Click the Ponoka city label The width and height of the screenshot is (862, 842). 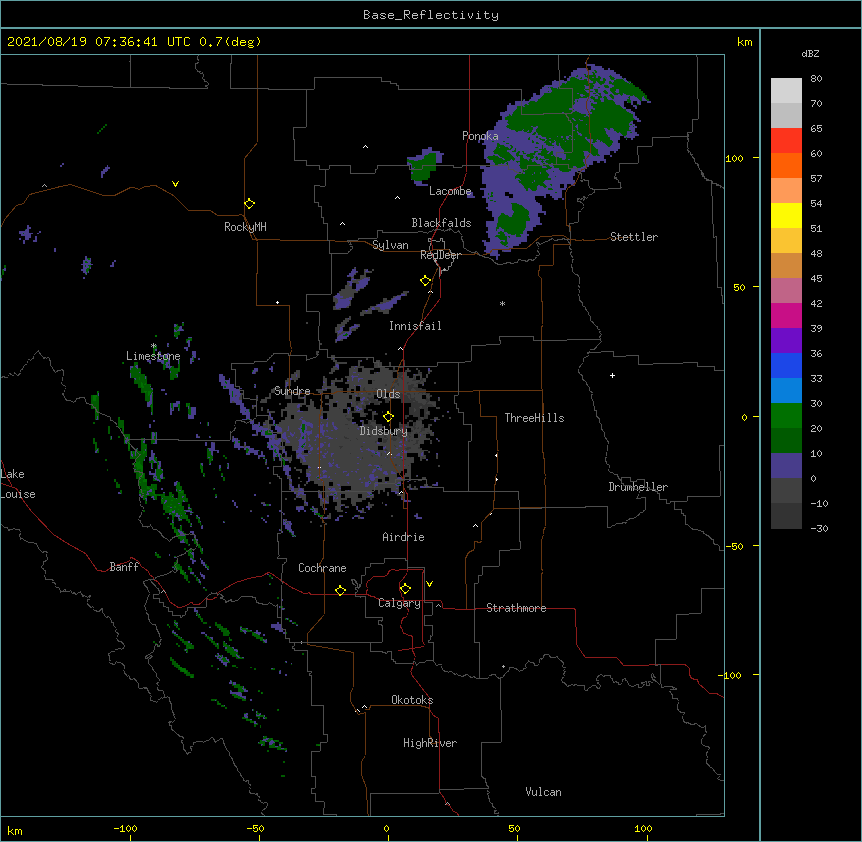(480, 136)
